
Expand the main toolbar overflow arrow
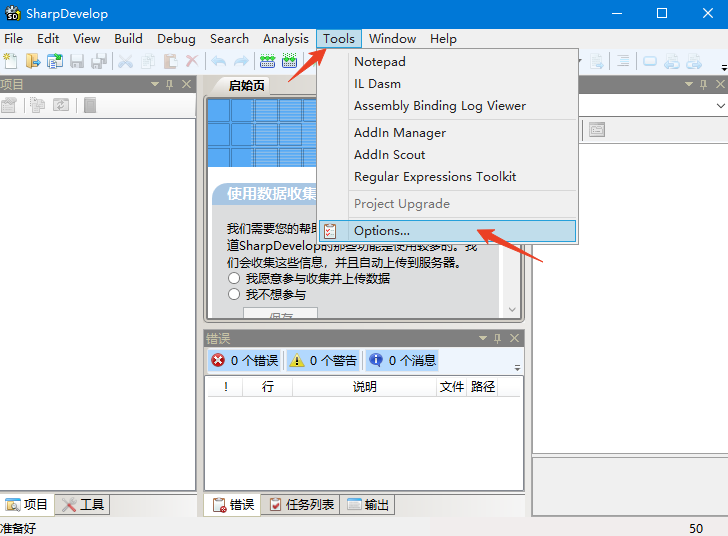pyautogui.click(x=724, y=68)
